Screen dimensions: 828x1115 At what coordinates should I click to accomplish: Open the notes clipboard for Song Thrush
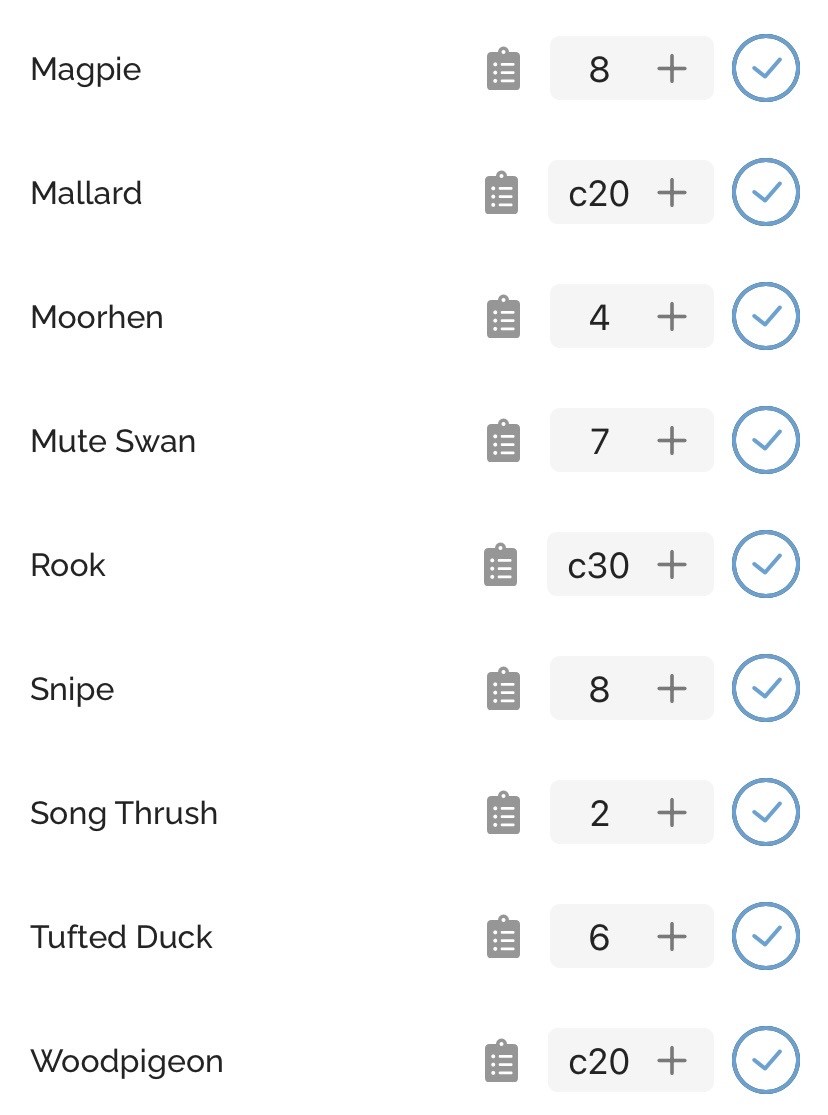[x=503, y=812]
